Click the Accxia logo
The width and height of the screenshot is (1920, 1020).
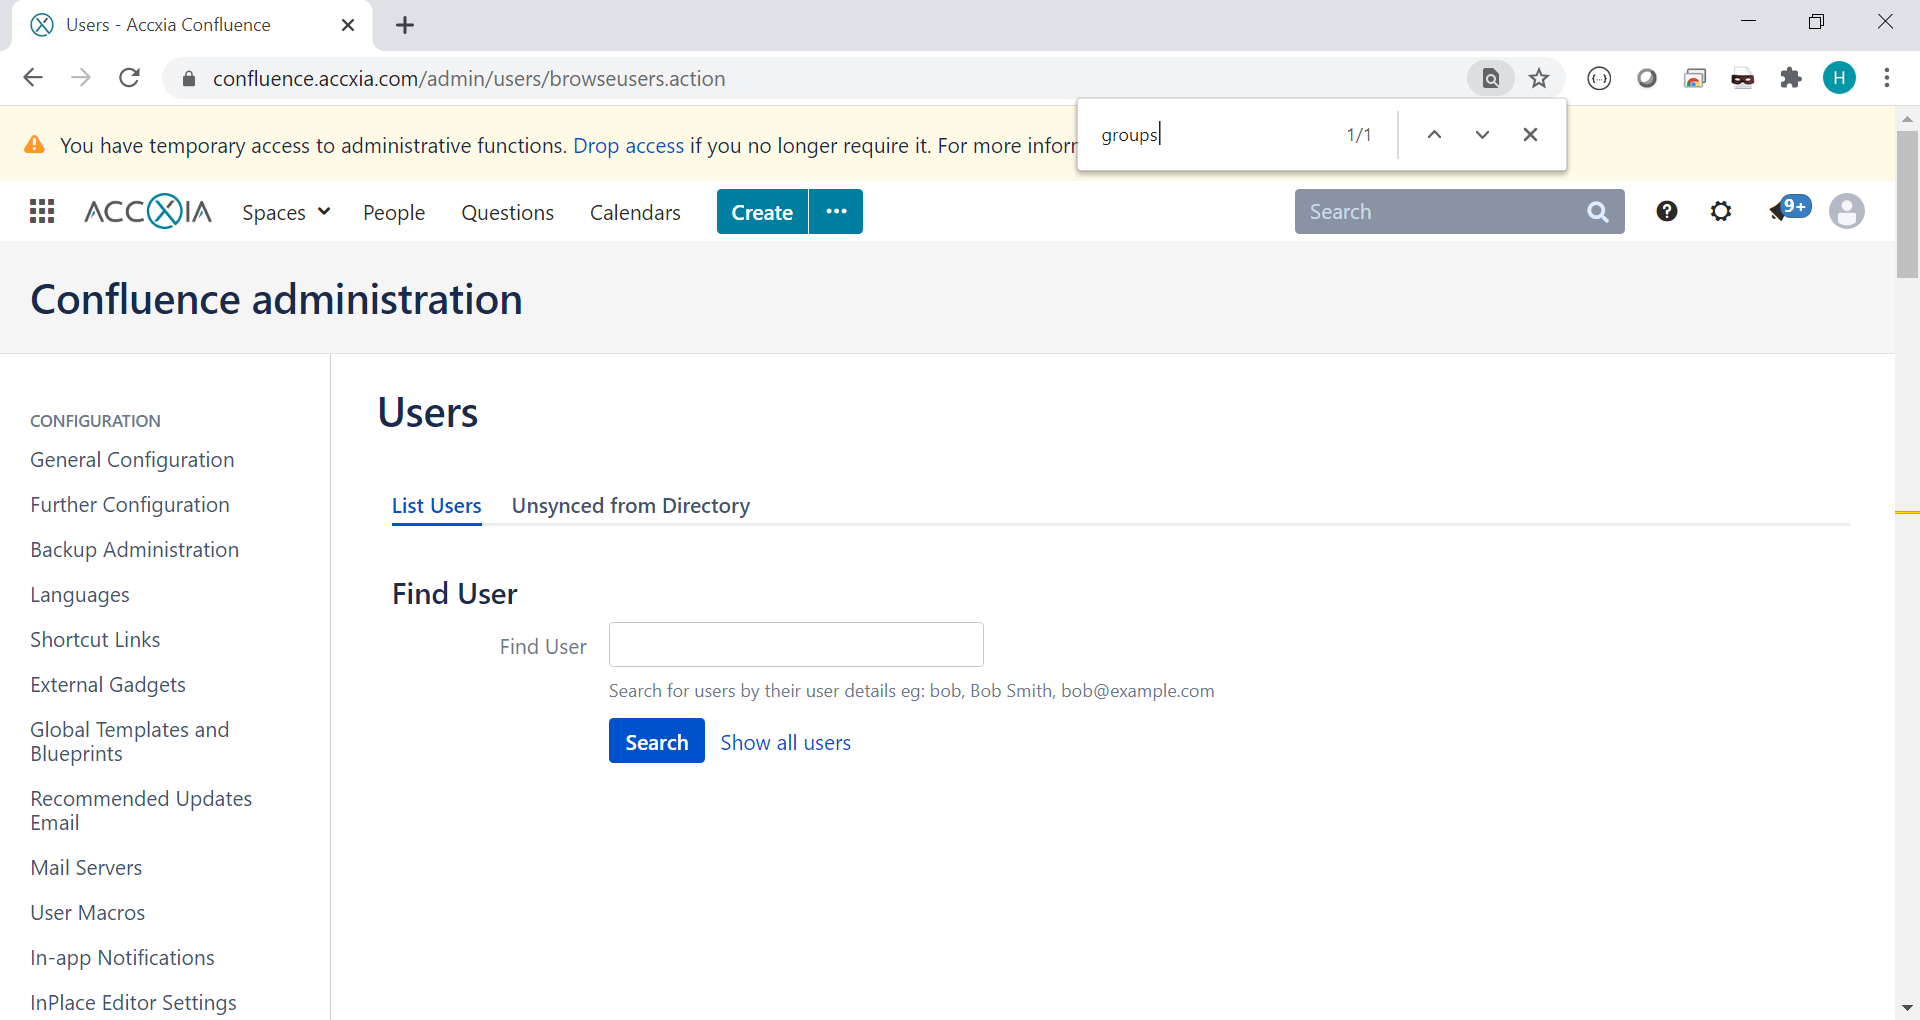[x=148, y=211]
